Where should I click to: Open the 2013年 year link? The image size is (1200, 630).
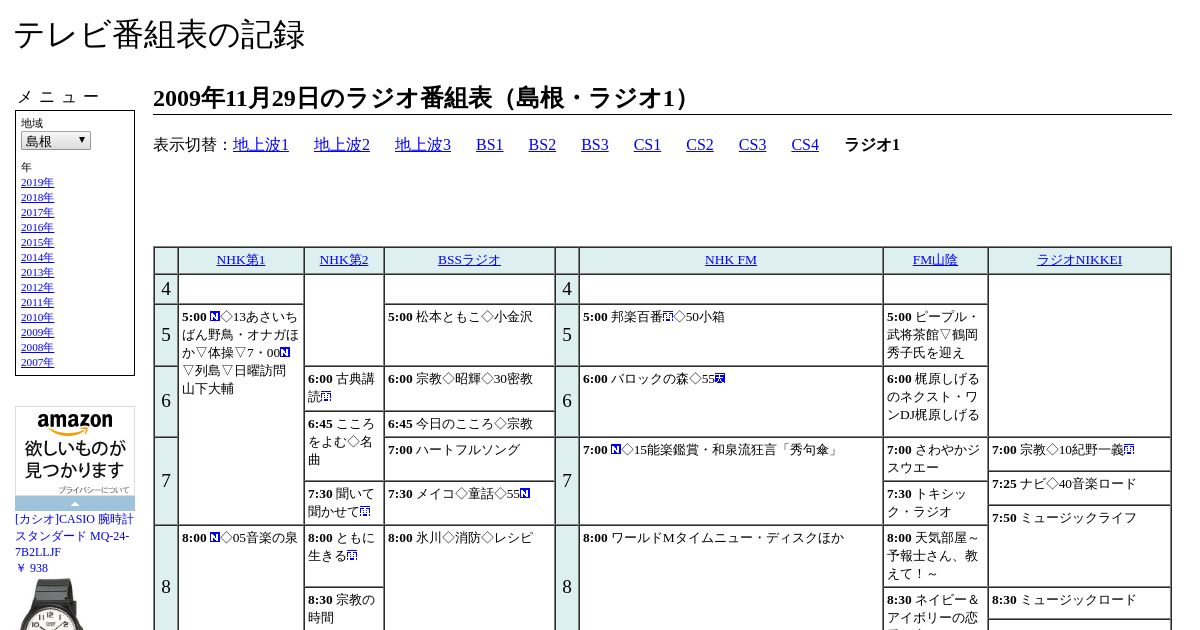pos(37,272)
